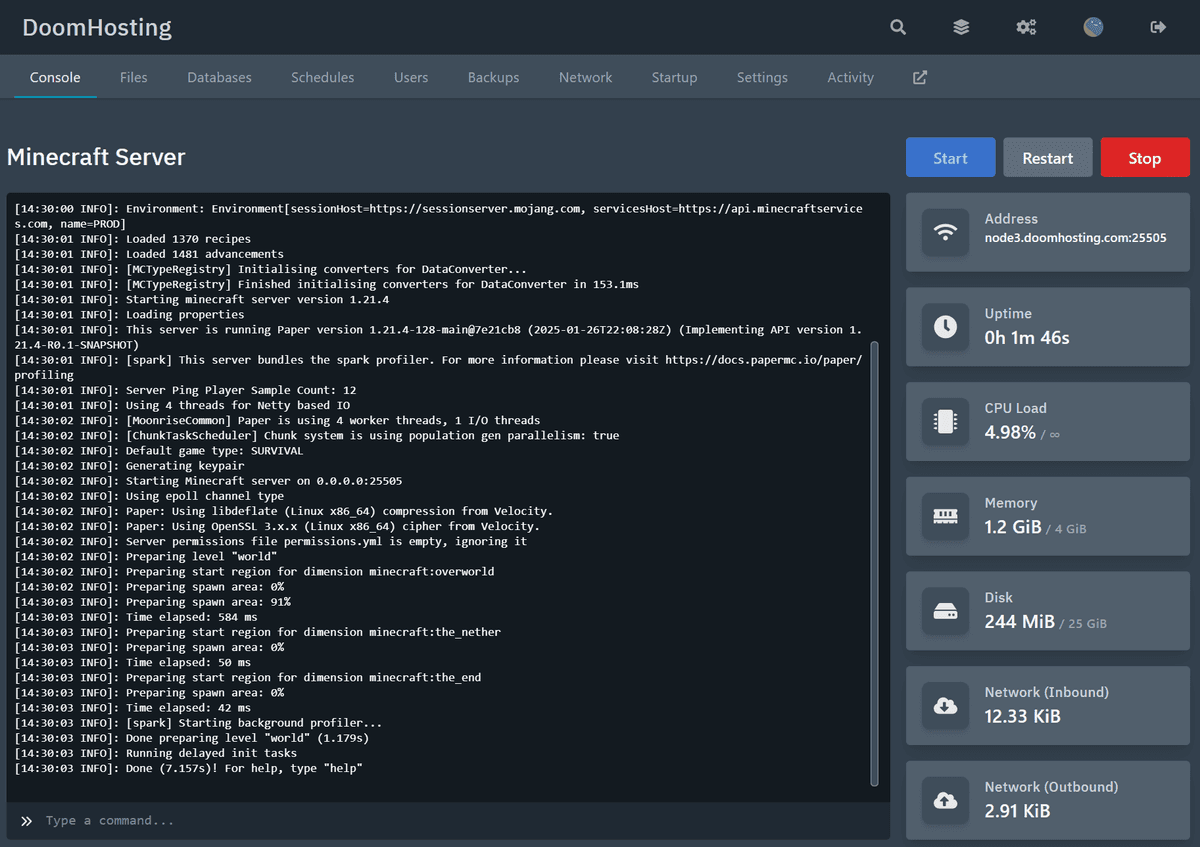Screen dimensions: 1200x847
Task: Select the CPU chip icon on CPU Load card
Action: click(x=945, y=421)
